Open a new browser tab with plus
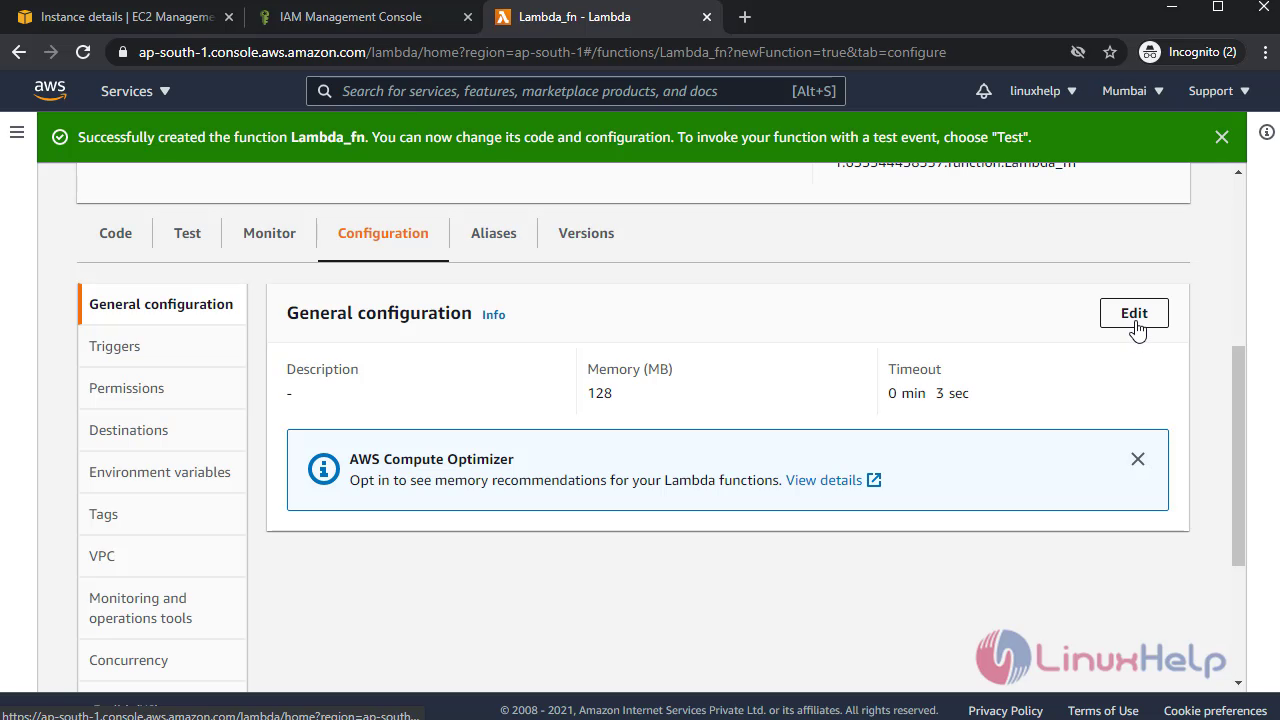 click(744, 17)
